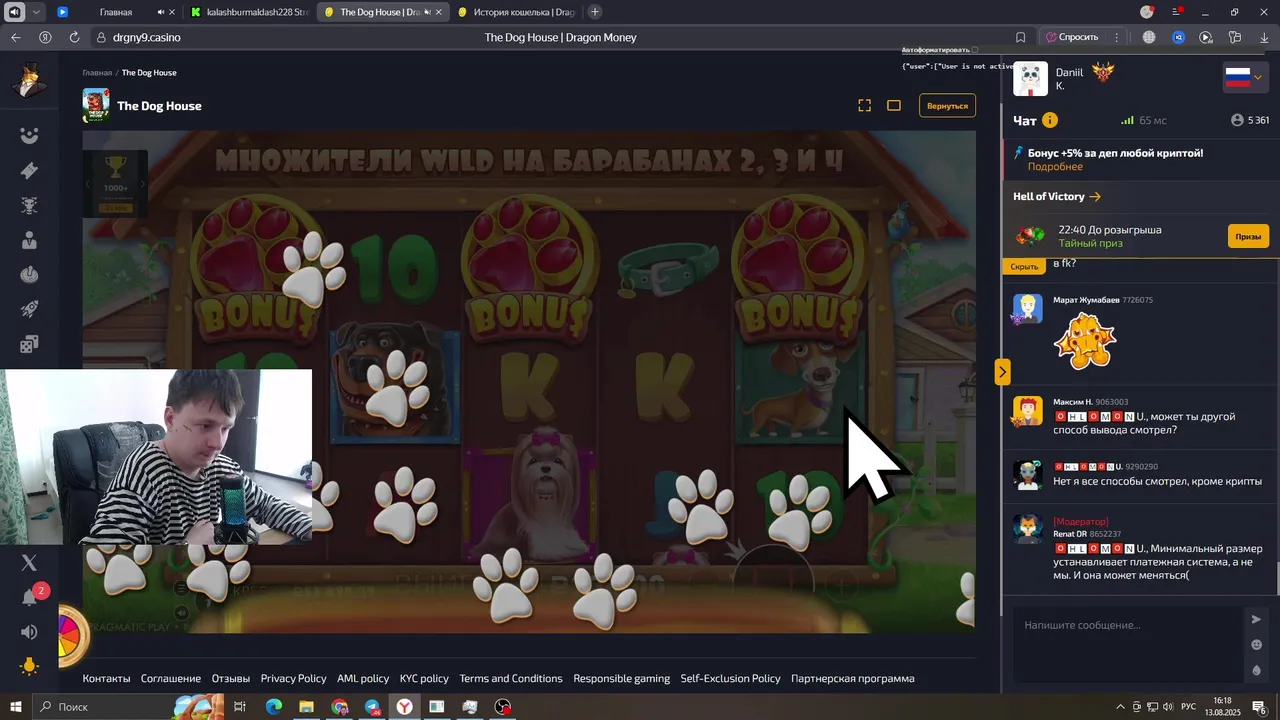Open Windows Start menu

[x=15, y=707]
